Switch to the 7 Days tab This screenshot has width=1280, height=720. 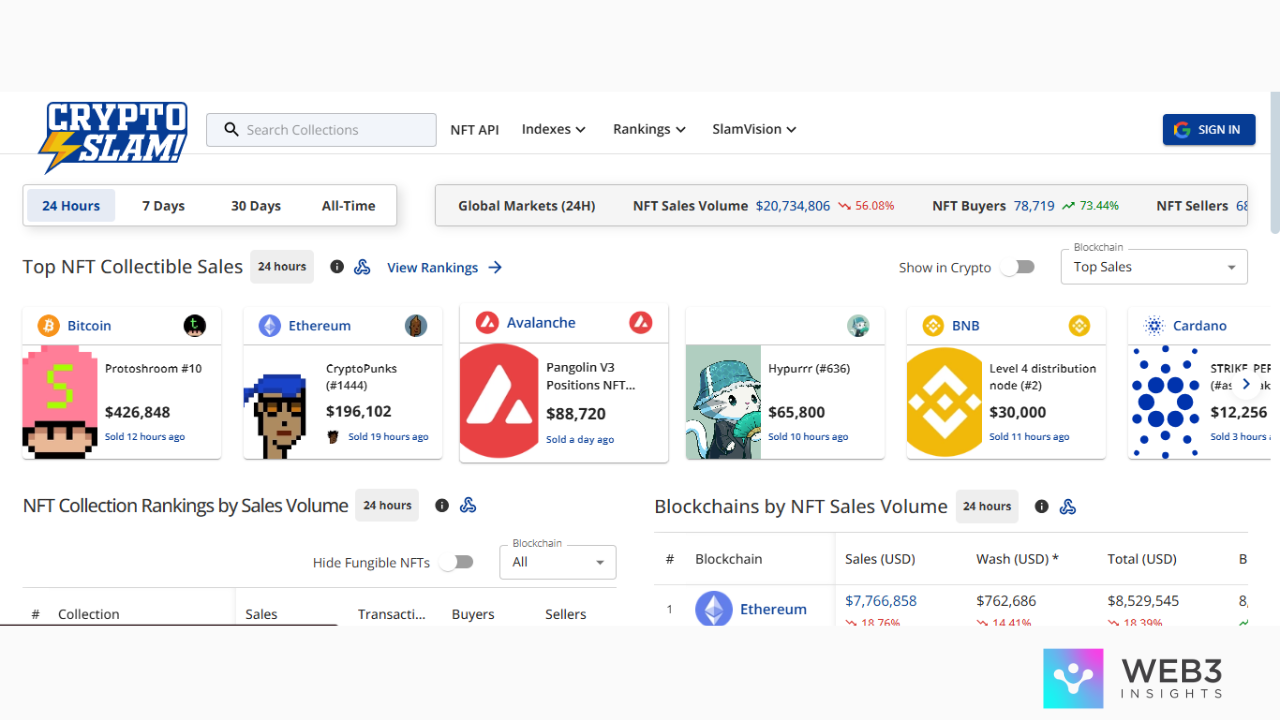(163, 206)
